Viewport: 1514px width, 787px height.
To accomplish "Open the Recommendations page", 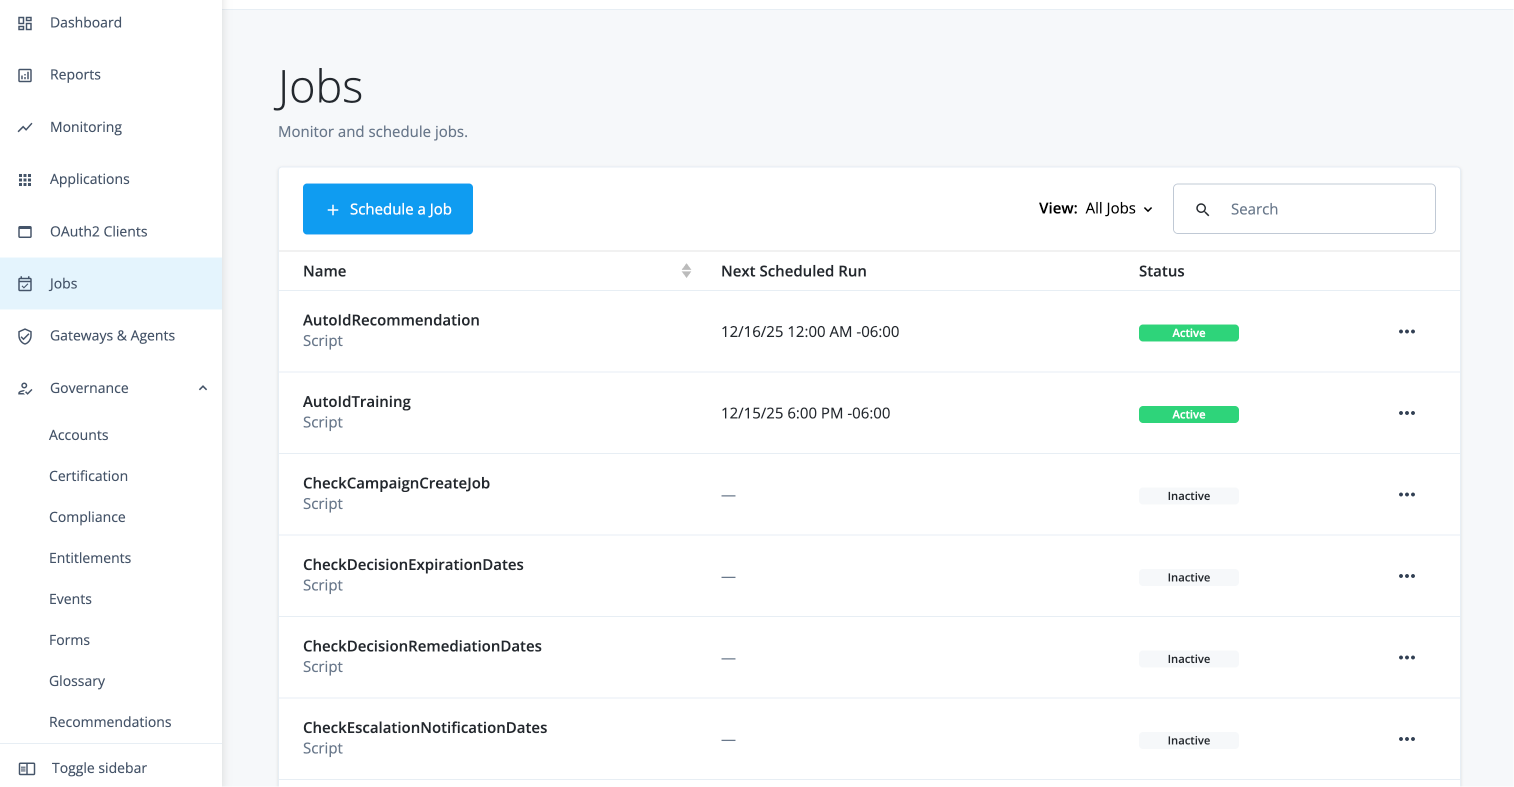I will point(110,722).
